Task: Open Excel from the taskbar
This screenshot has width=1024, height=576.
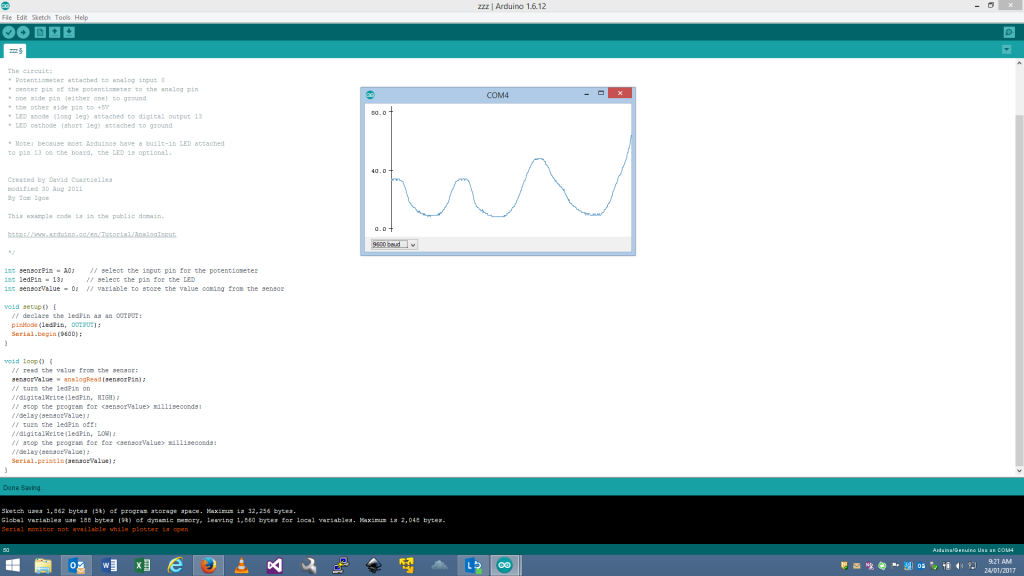Action: point(142,566)
